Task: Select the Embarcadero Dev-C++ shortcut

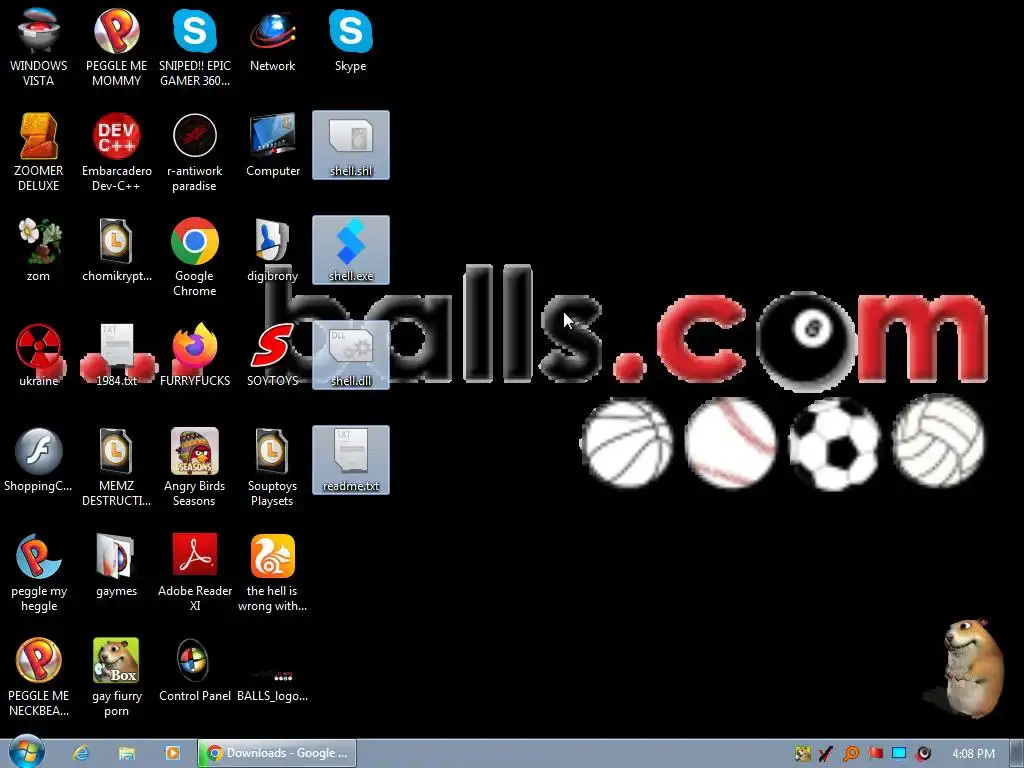Action: (116, 152)
